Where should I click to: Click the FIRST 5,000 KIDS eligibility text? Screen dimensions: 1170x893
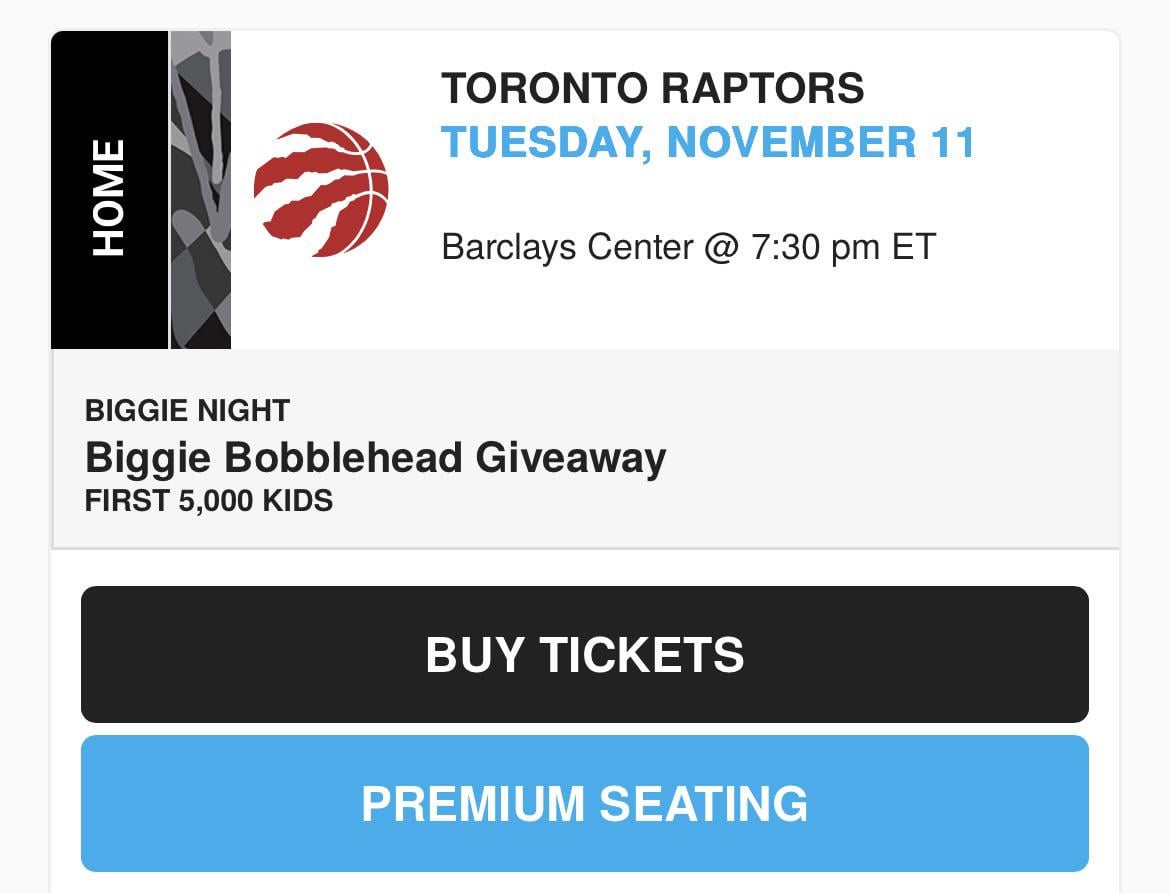[208, 500]
